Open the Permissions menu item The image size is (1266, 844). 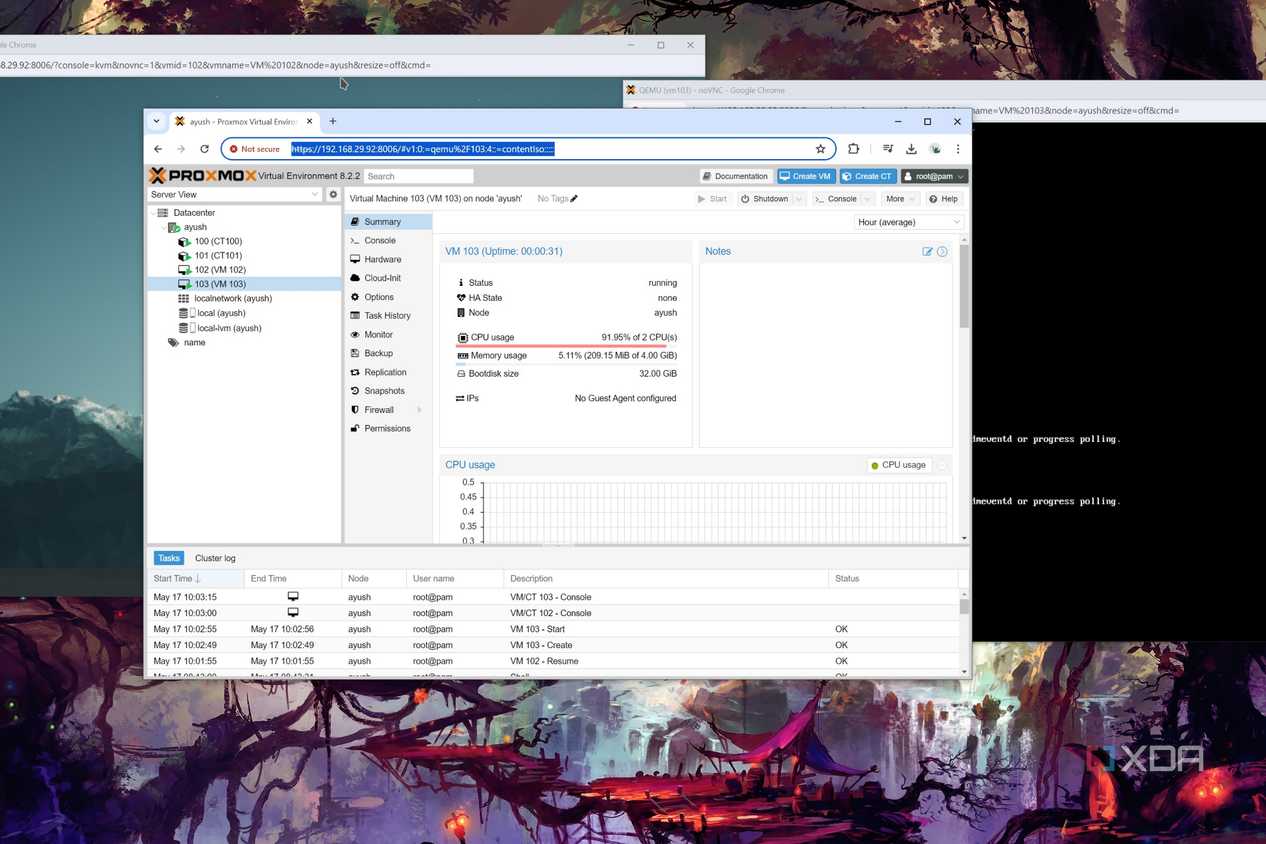tap(389, 428)
